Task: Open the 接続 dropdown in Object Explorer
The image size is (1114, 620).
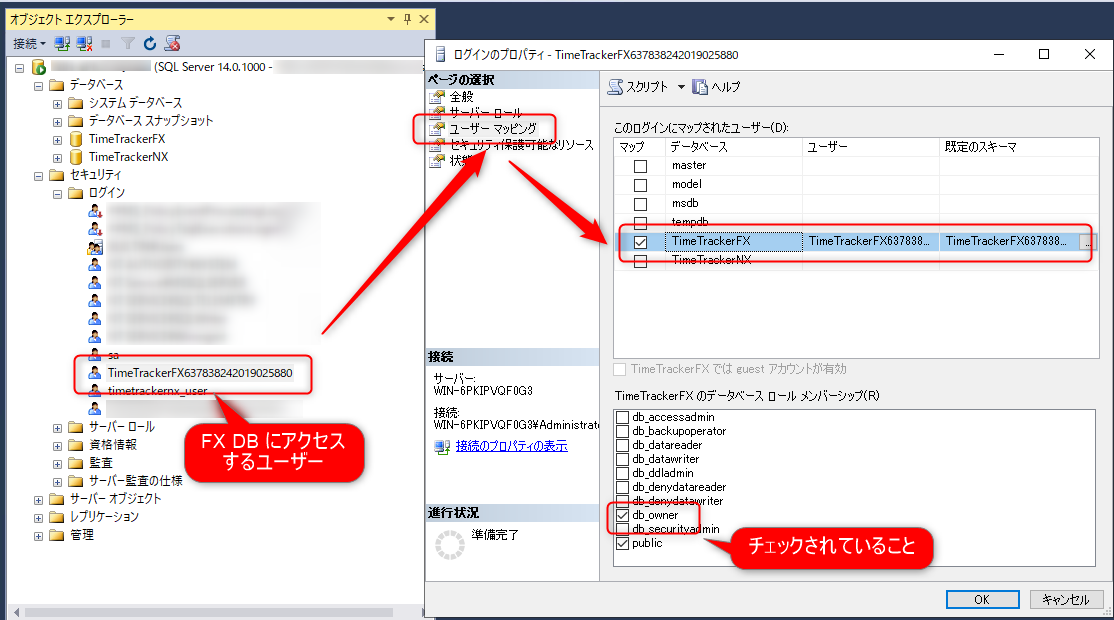Action: pos(29,44)
